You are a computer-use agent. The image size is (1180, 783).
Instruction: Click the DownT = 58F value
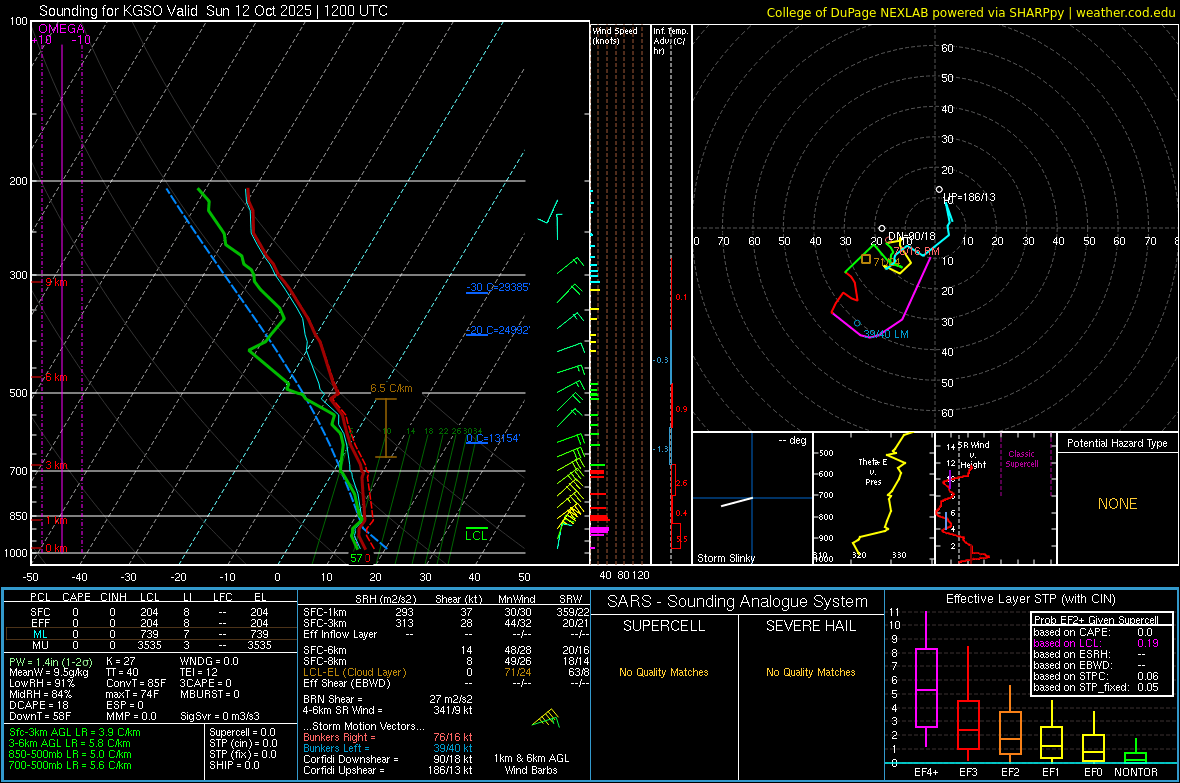tap(40, 716)
